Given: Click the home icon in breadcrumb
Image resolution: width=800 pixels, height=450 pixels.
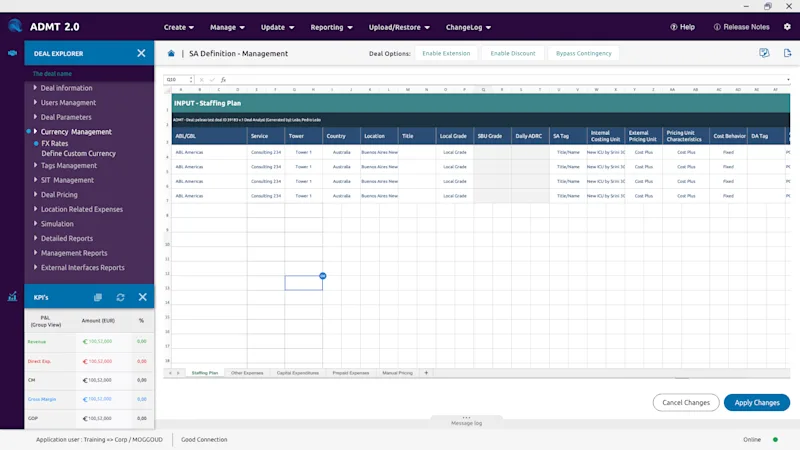Looking at the screenshot, I should [171, 53].
